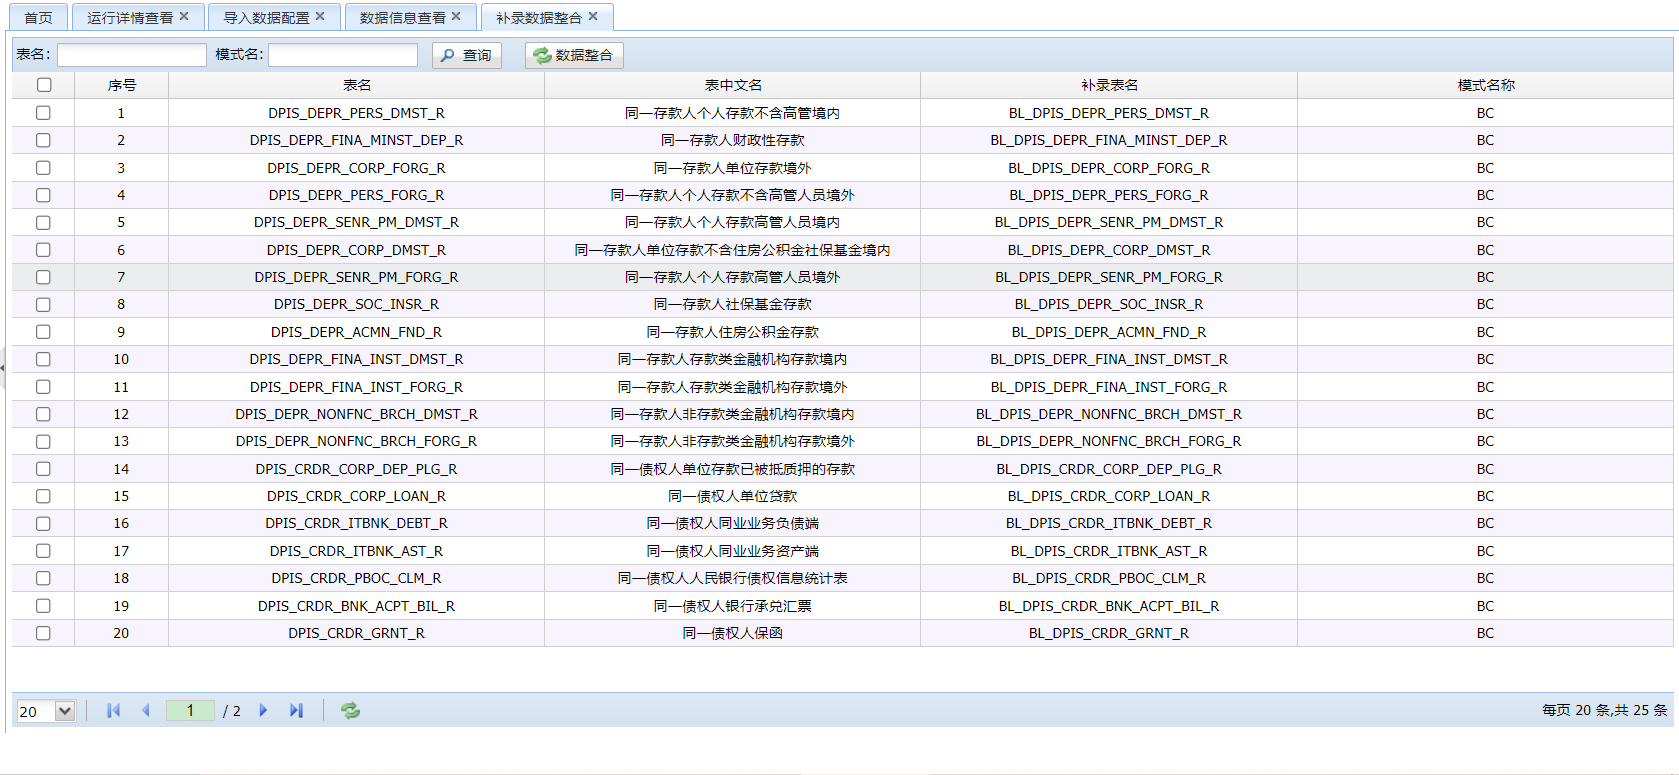Viewport: 1679px width, 775px height.
Task: Click the 模式名 text field
Action: coord(342,55)
